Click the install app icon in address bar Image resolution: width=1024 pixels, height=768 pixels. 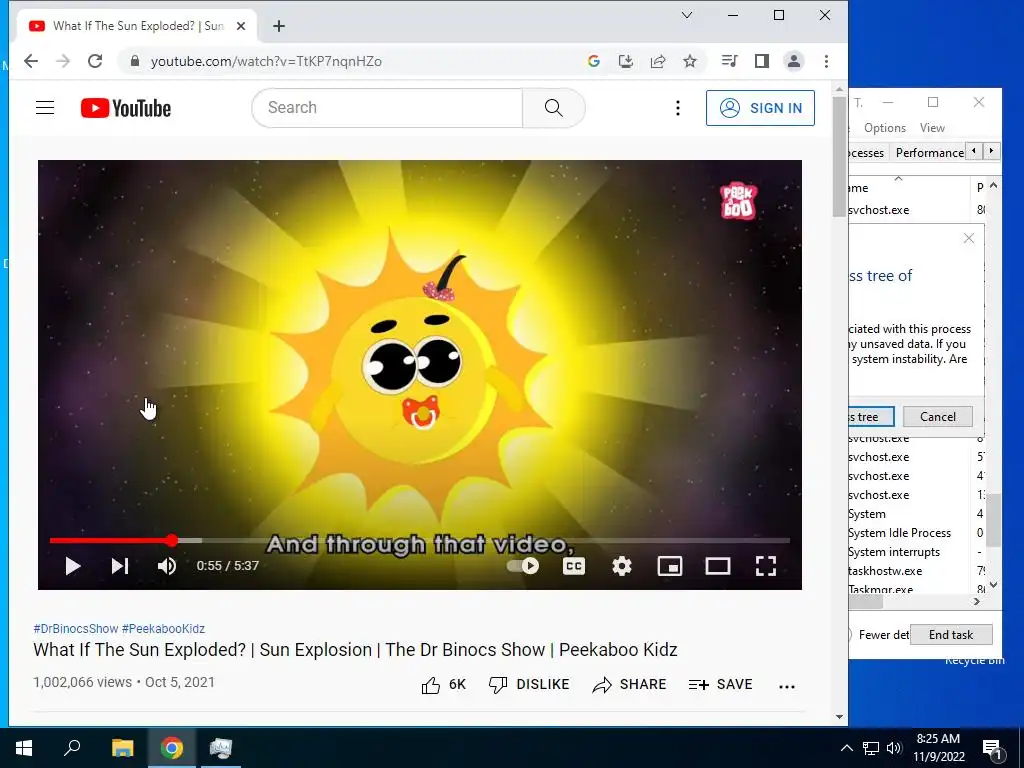pos(626,61)
